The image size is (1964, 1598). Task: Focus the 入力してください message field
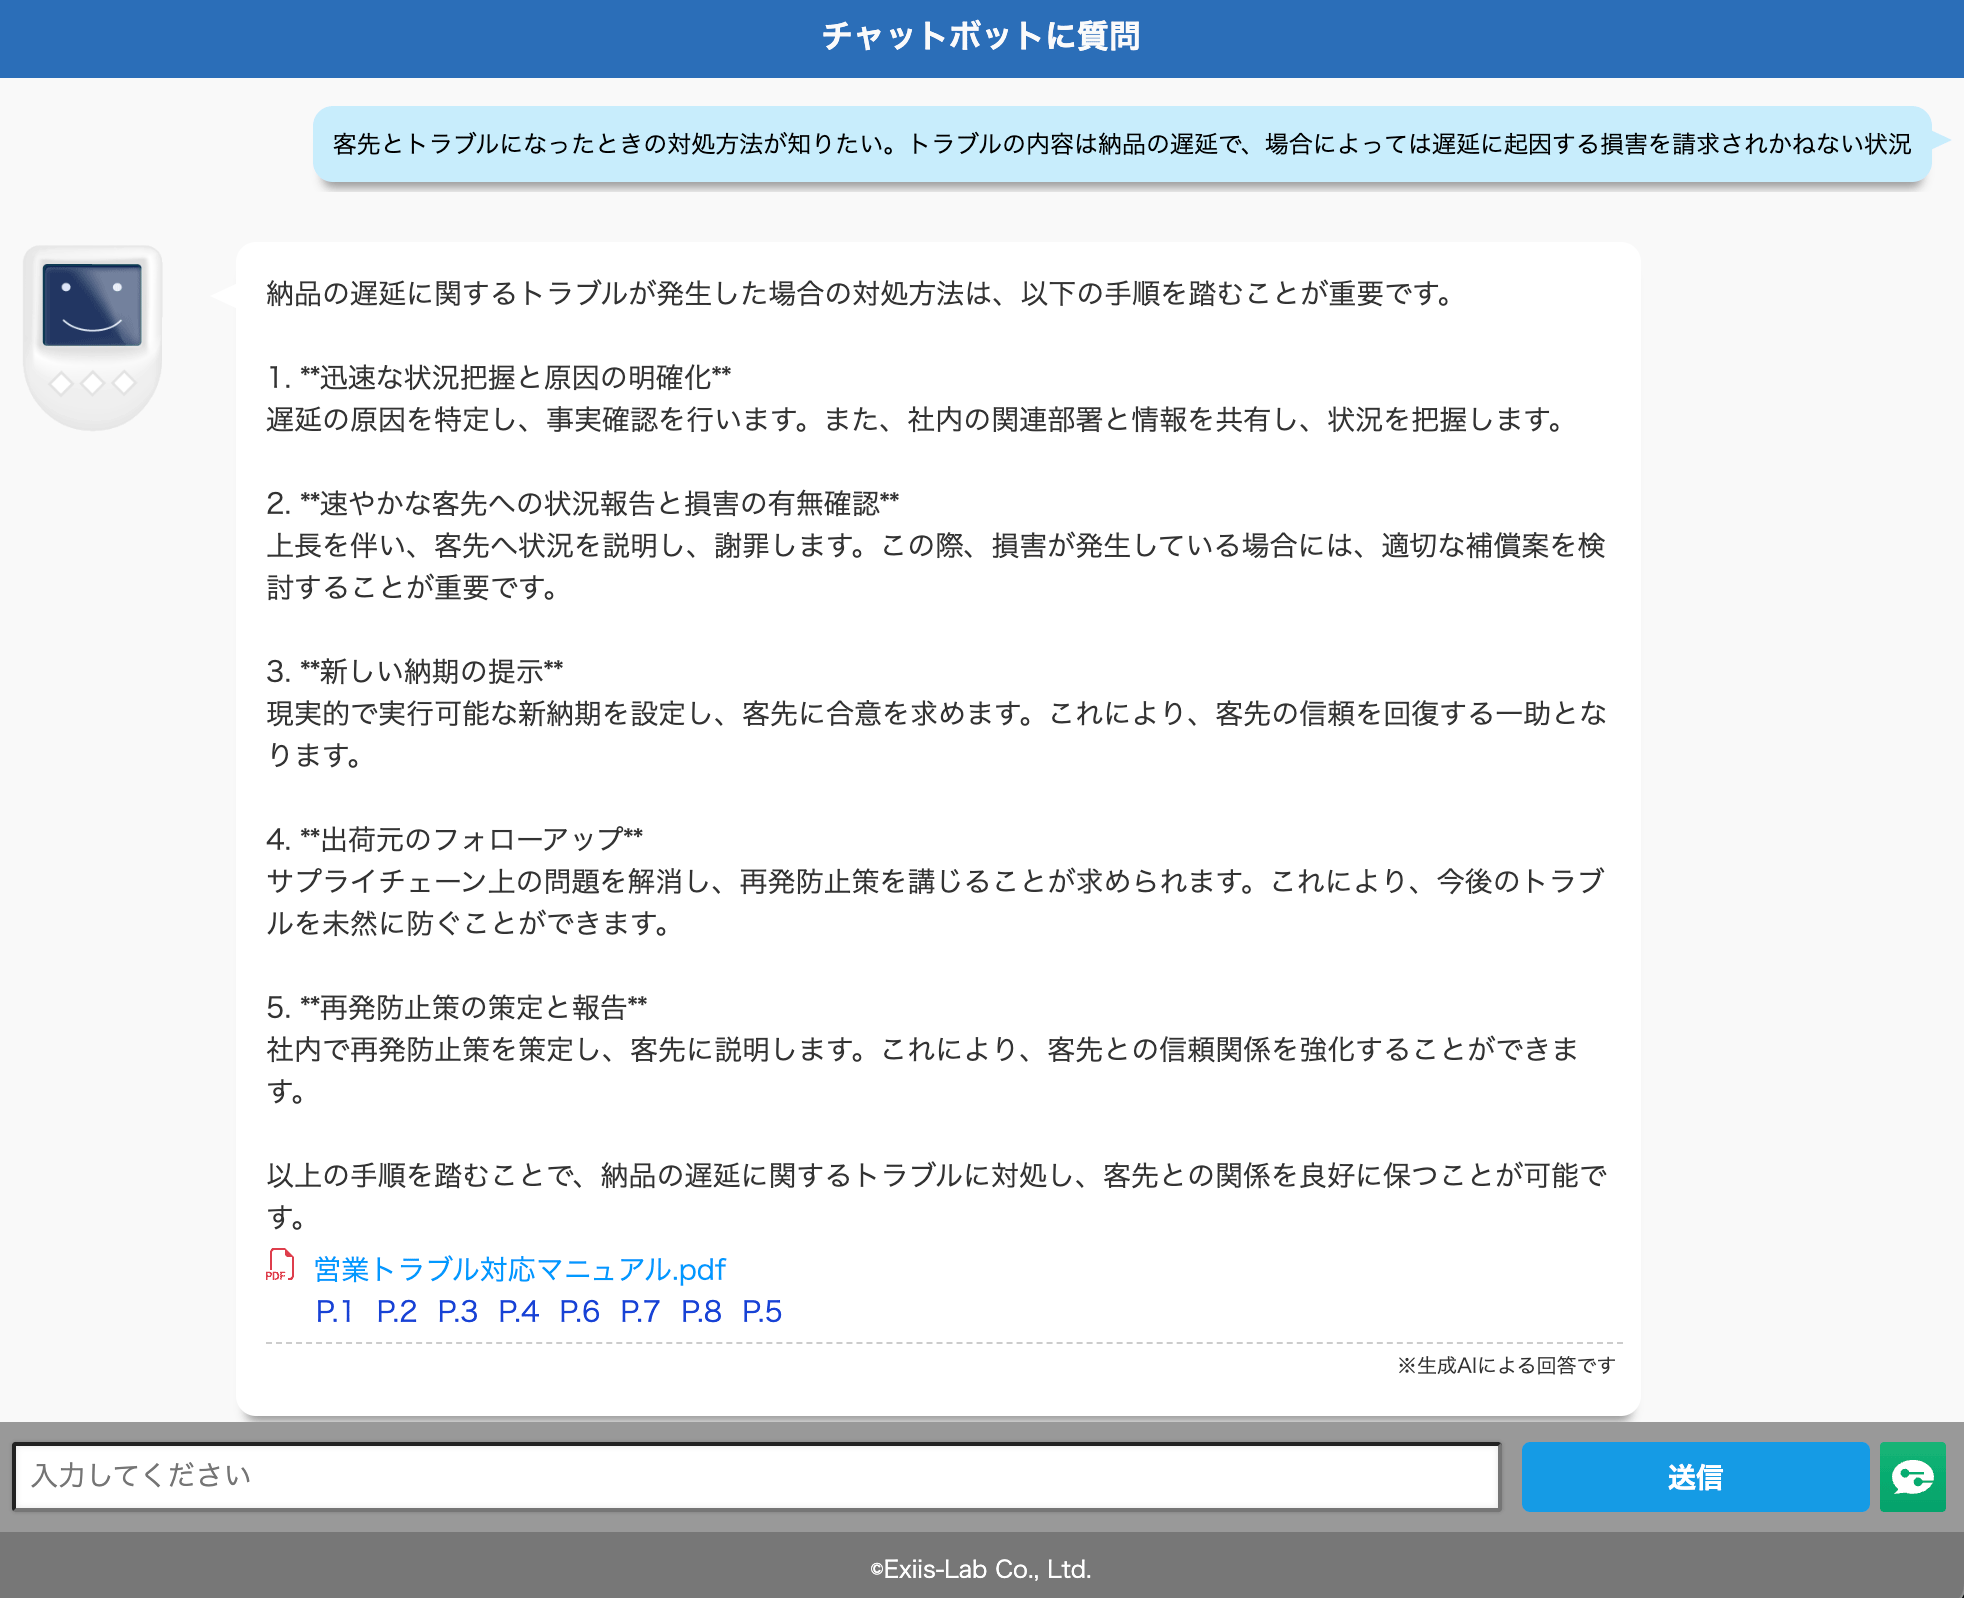756,1476
